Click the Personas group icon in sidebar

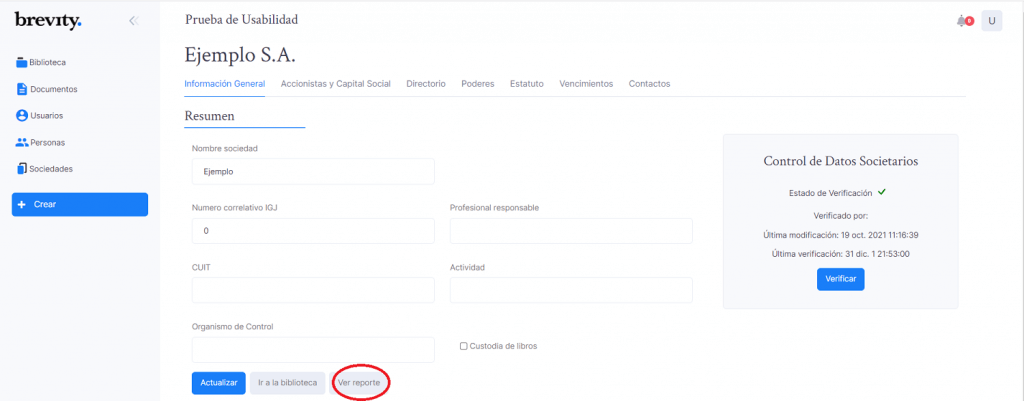(x=22, y=142)
